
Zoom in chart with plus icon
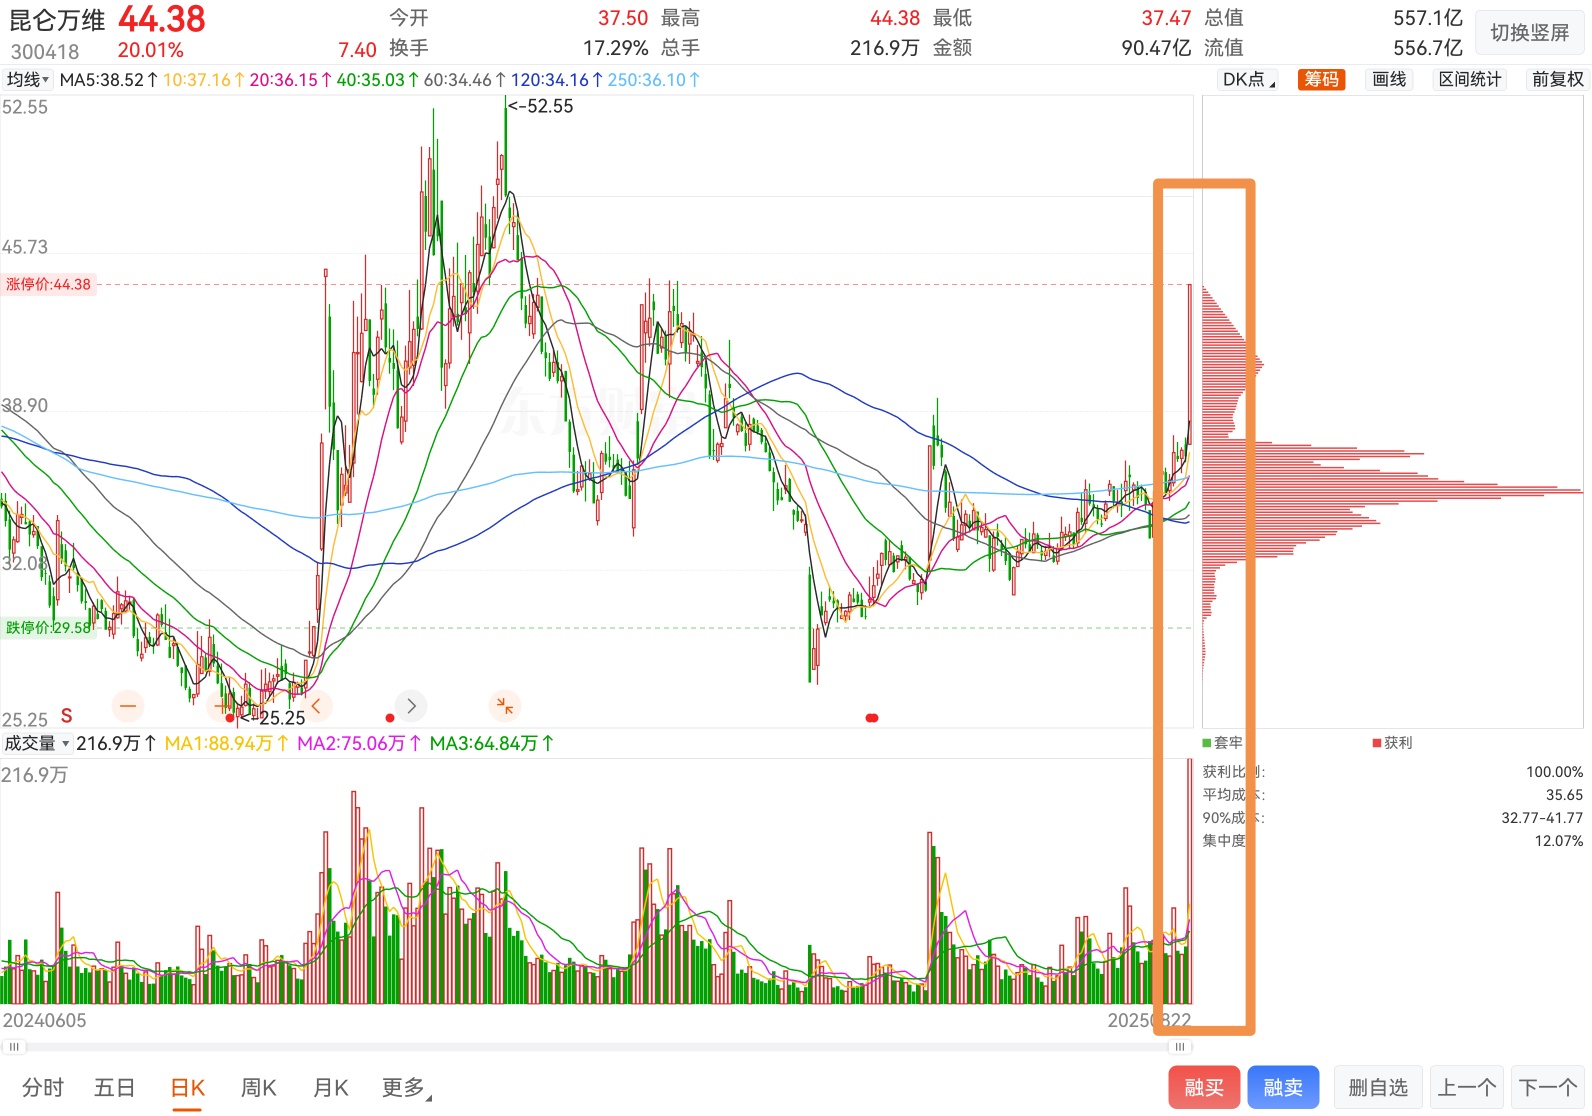(x=221, y=706)
